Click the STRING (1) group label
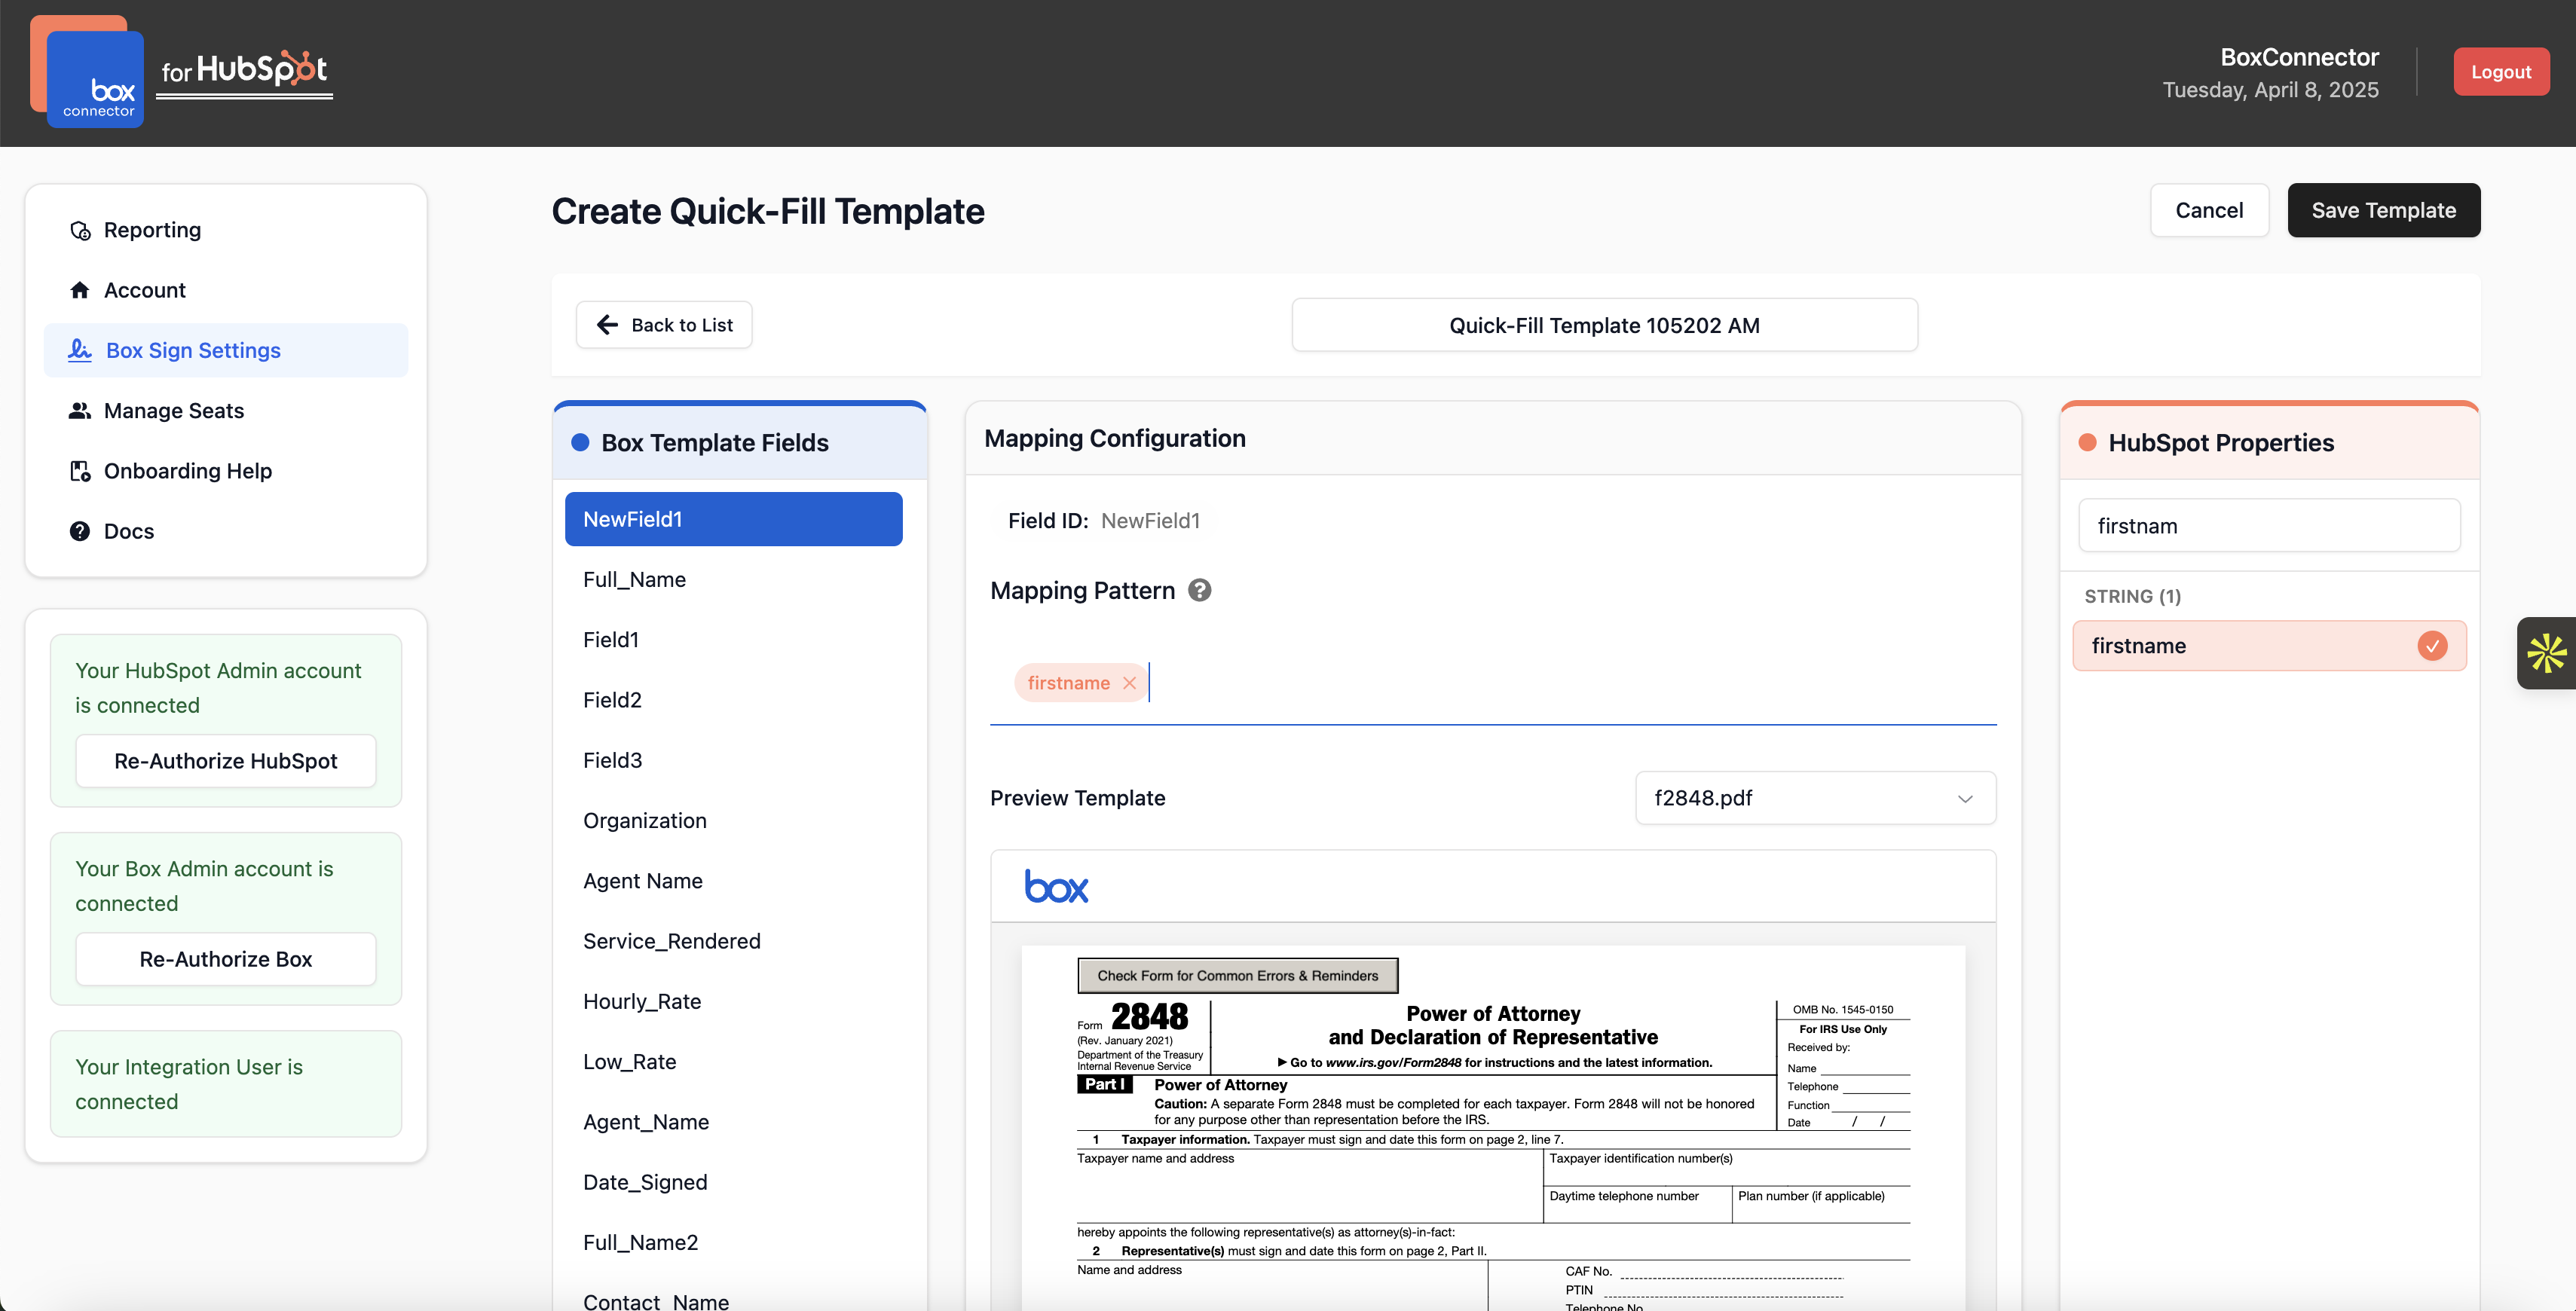2576x1311 pixels. click(2132, 597)
